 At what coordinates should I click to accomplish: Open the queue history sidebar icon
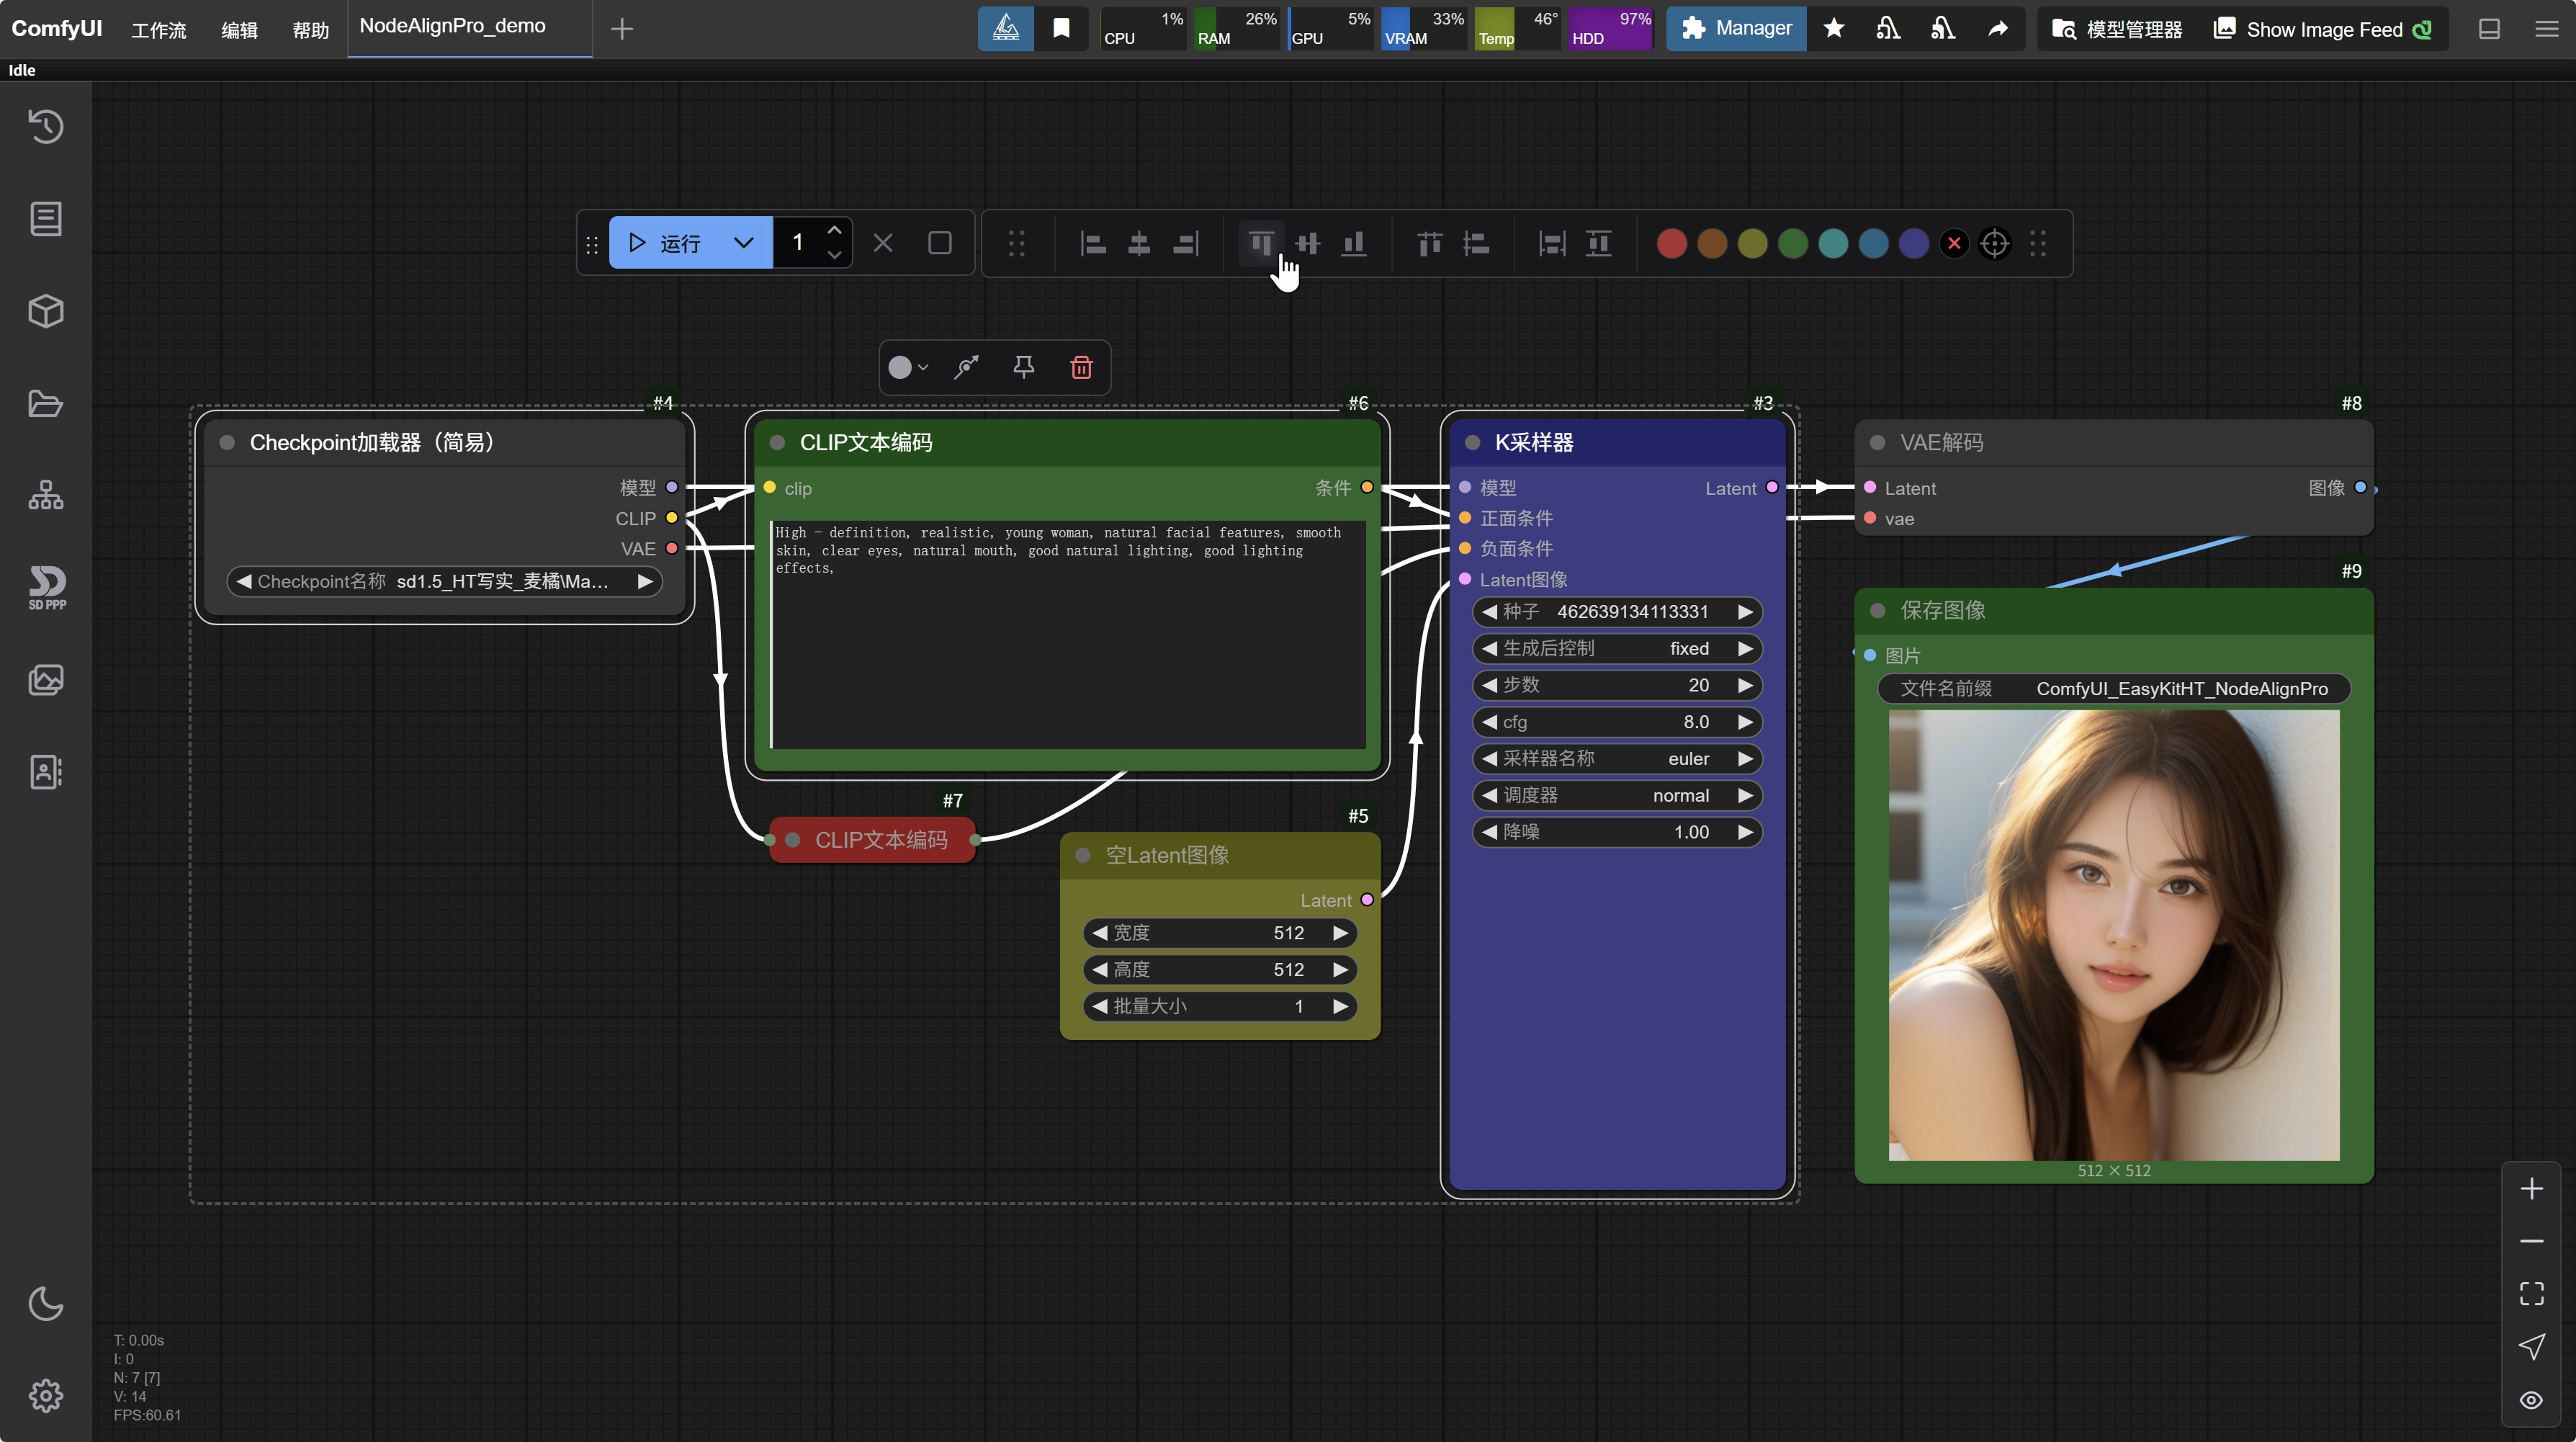tap(46, 127)
